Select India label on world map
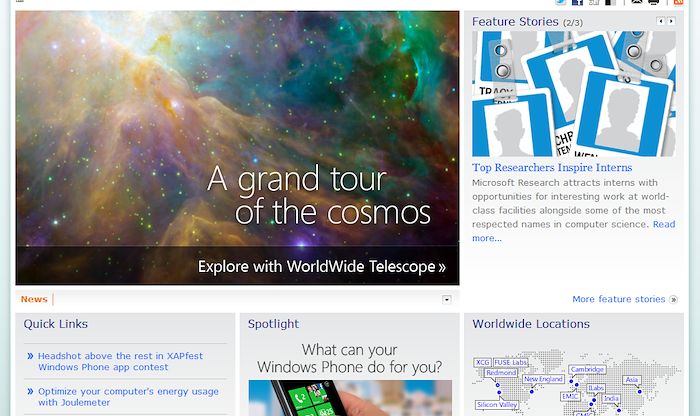The width and height of the screenshot is (700, 416). pyautogui.click(x=611, y=399)
